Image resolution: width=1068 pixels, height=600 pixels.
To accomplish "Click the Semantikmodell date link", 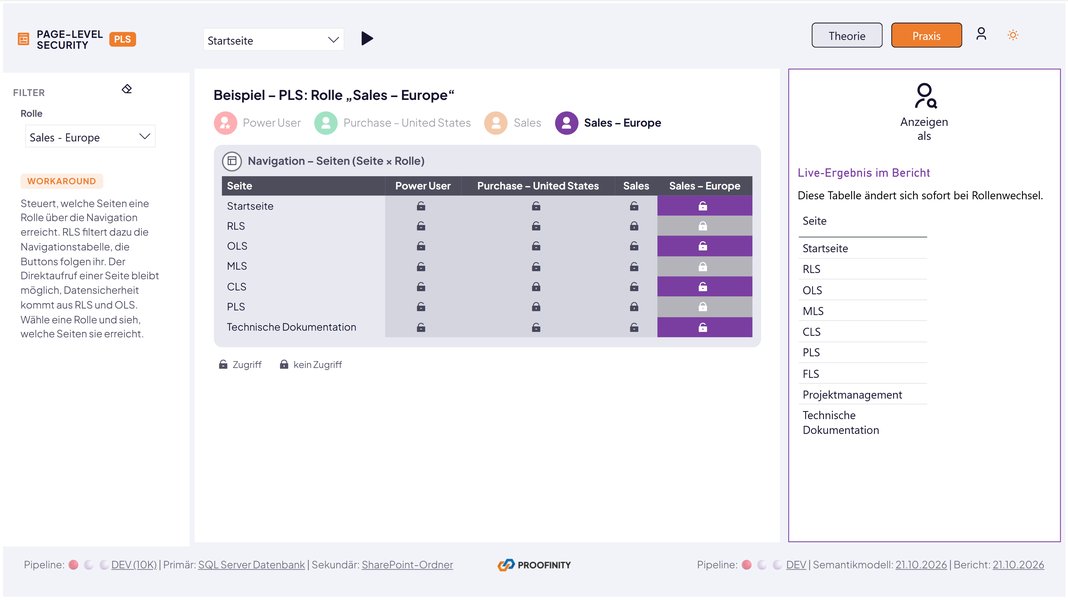I will (921, 565).
